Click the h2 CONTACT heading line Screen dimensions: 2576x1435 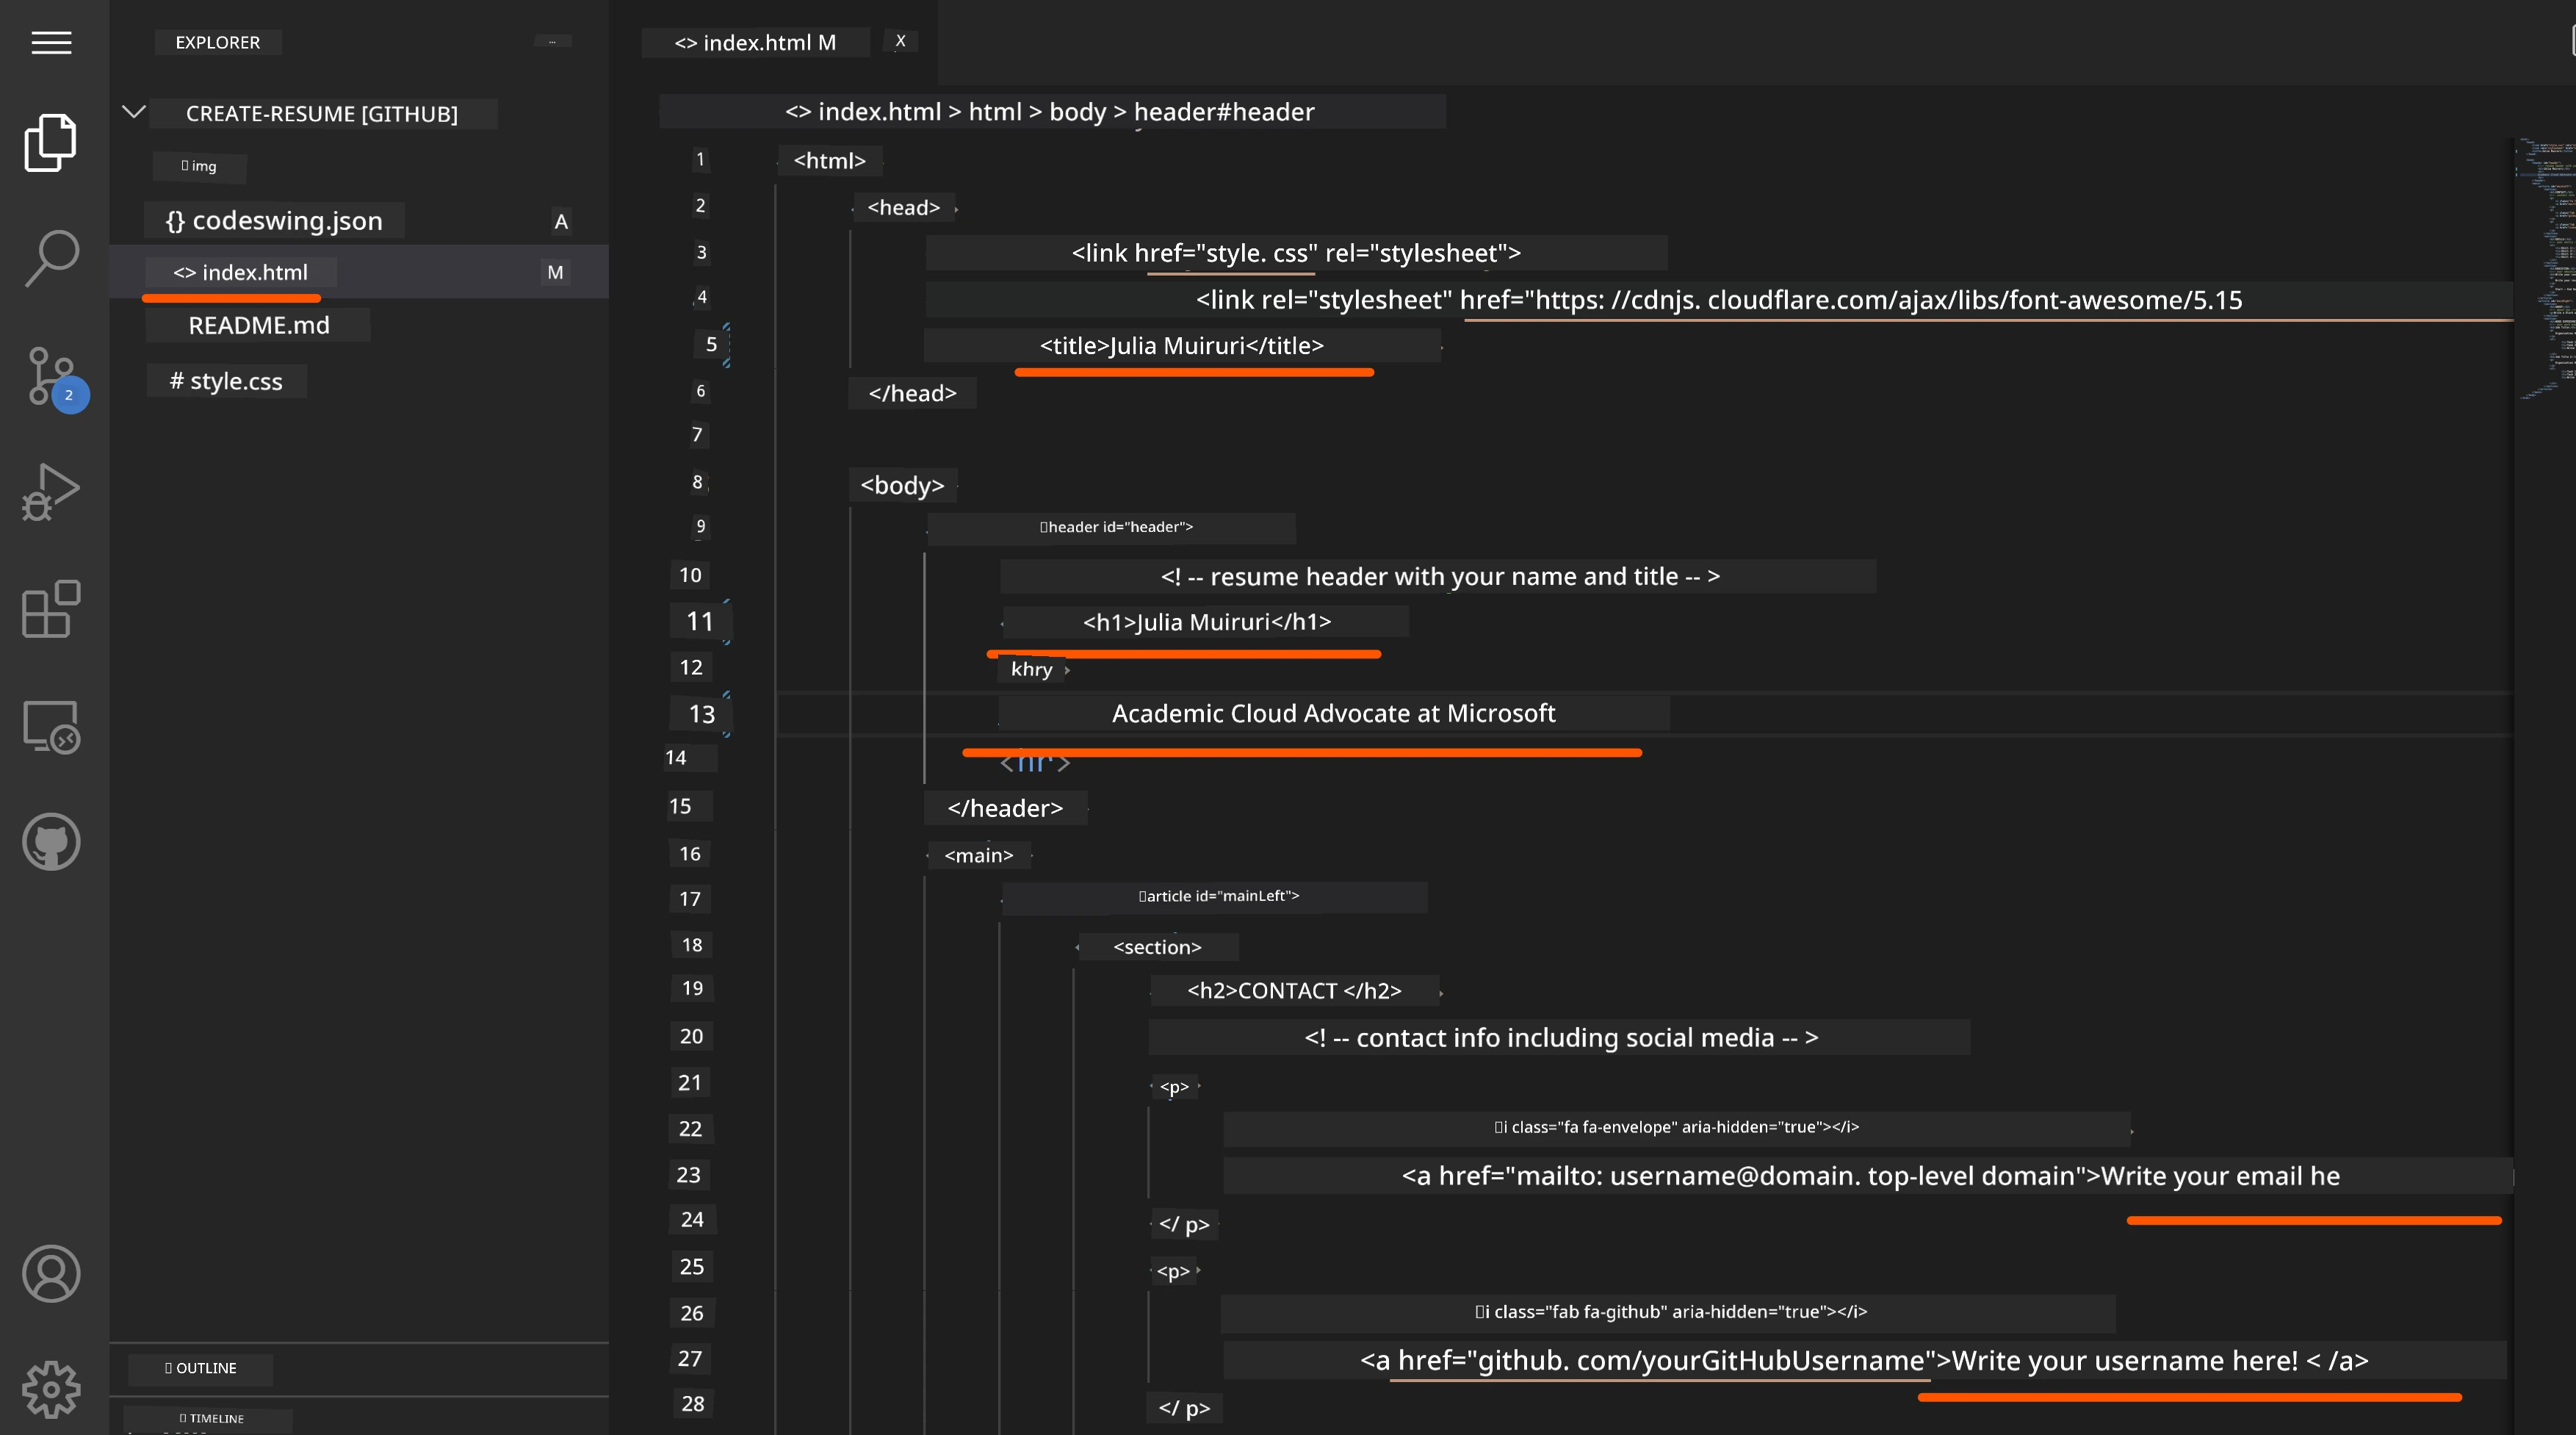(1294, 991)
